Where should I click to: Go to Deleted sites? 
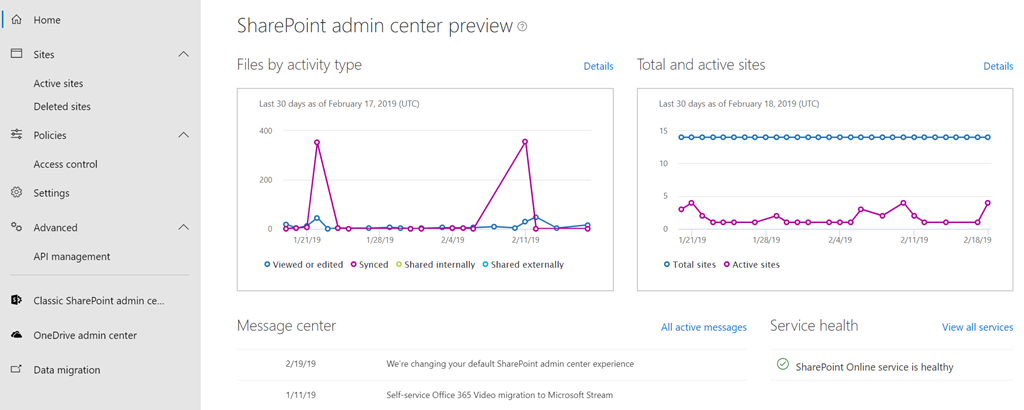pyautogui.click(x=62, y=106)
